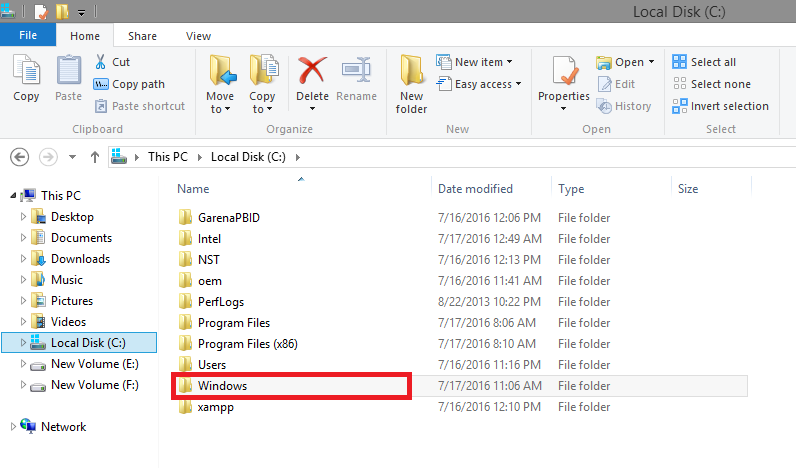Select Pictures in navigation pane
Image resolution: width=796 pixels, height=468 pixels.
(72, 301)
